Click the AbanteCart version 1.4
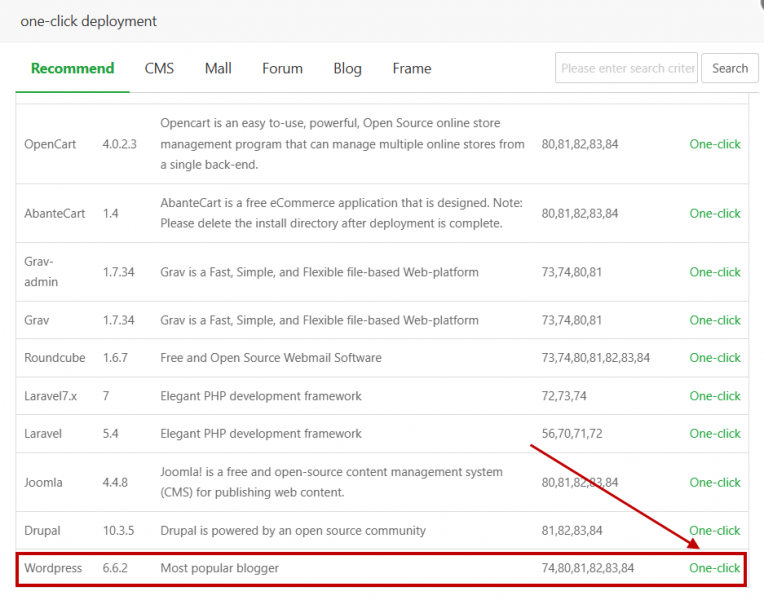The width and height of the screenshot is (764, 600). [x=111, y=213]
